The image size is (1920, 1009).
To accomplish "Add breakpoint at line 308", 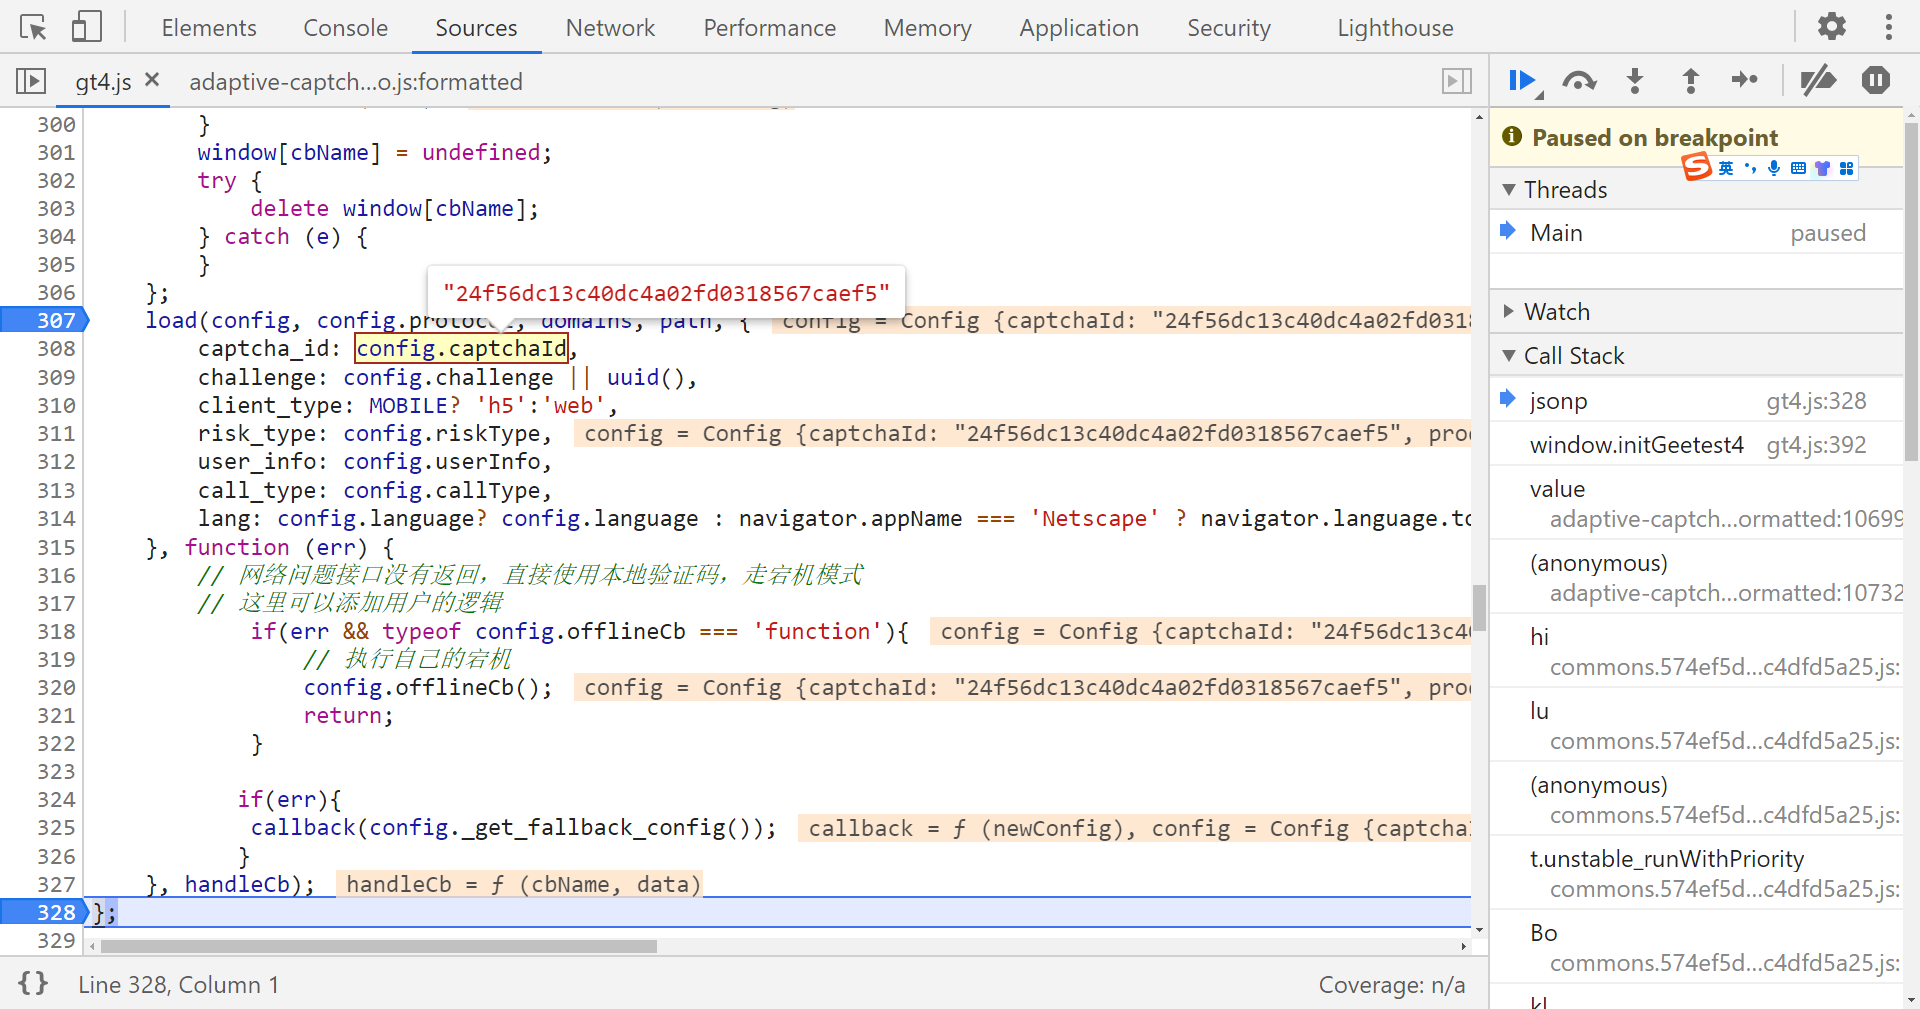I will pyautogui.click(x=56, y=348).
